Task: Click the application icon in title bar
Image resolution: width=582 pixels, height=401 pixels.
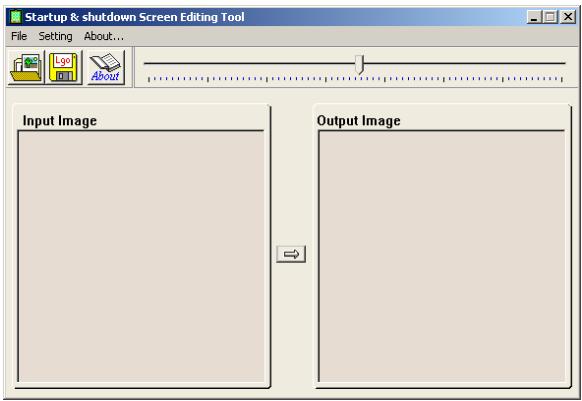Action: pos(16,17)
